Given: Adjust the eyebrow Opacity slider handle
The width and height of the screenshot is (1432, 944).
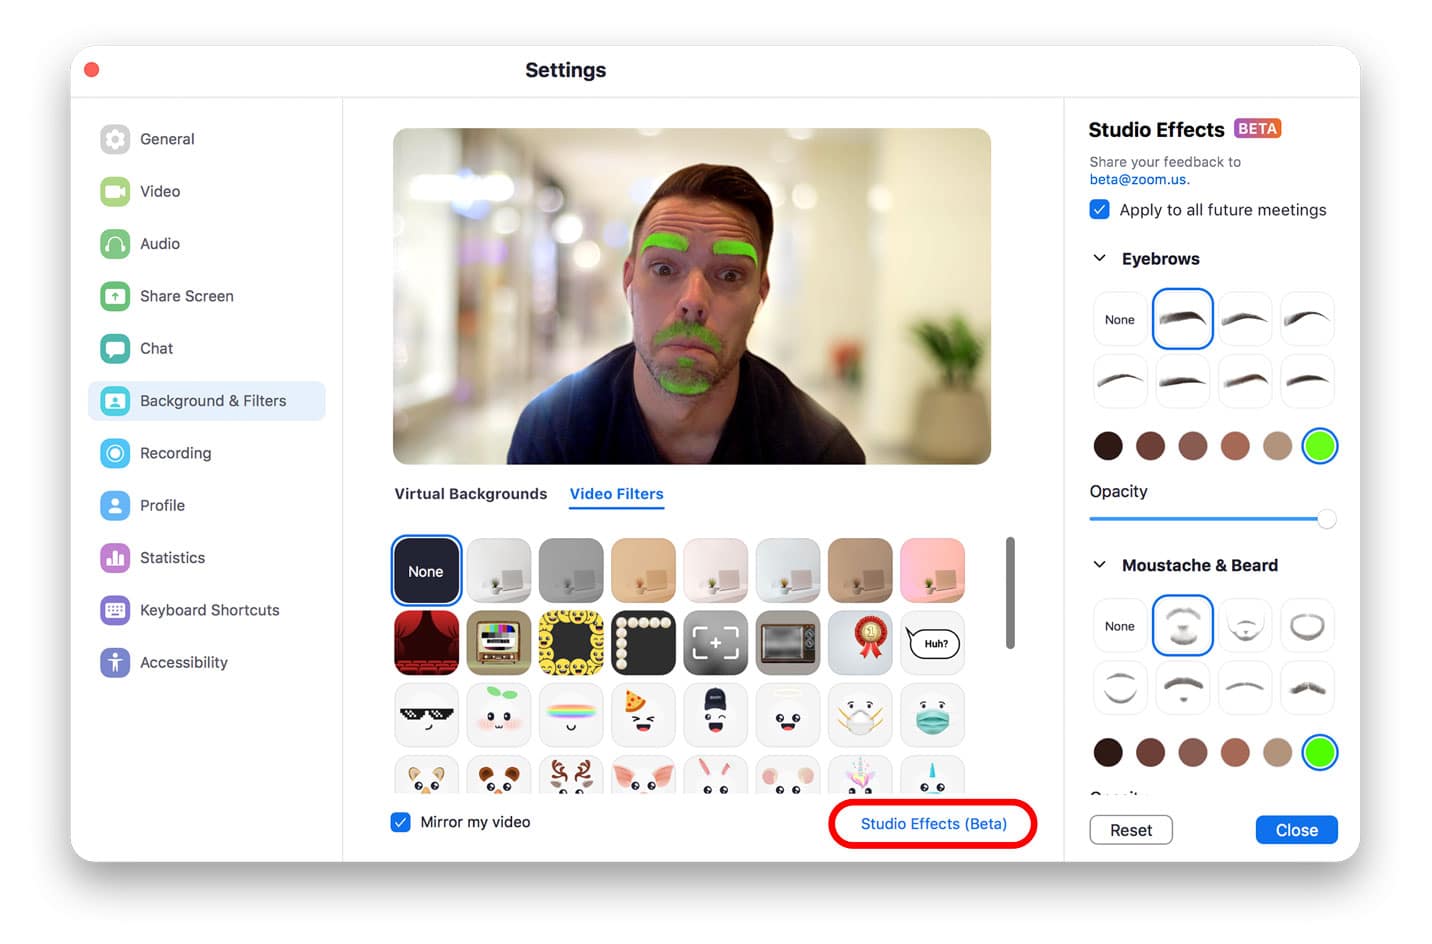Looking at the screenshot, I should pos(1326,519).
